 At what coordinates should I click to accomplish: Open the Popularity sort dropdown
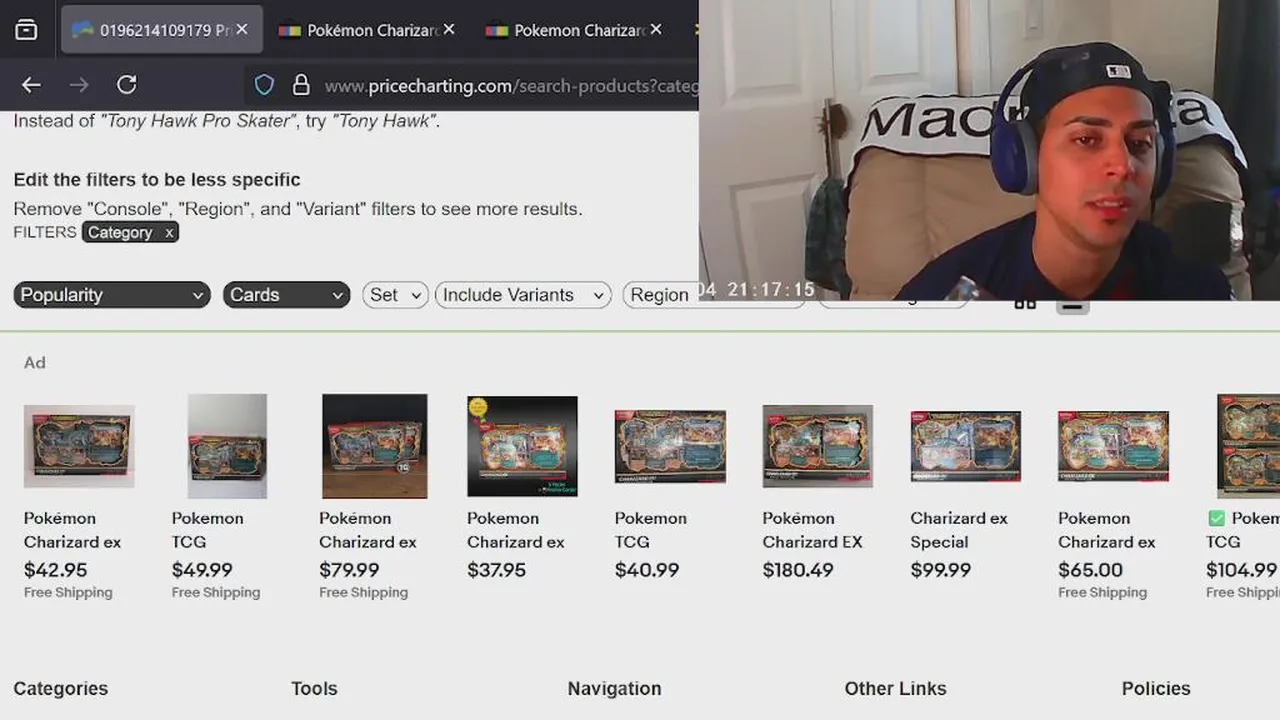[112, 295]
